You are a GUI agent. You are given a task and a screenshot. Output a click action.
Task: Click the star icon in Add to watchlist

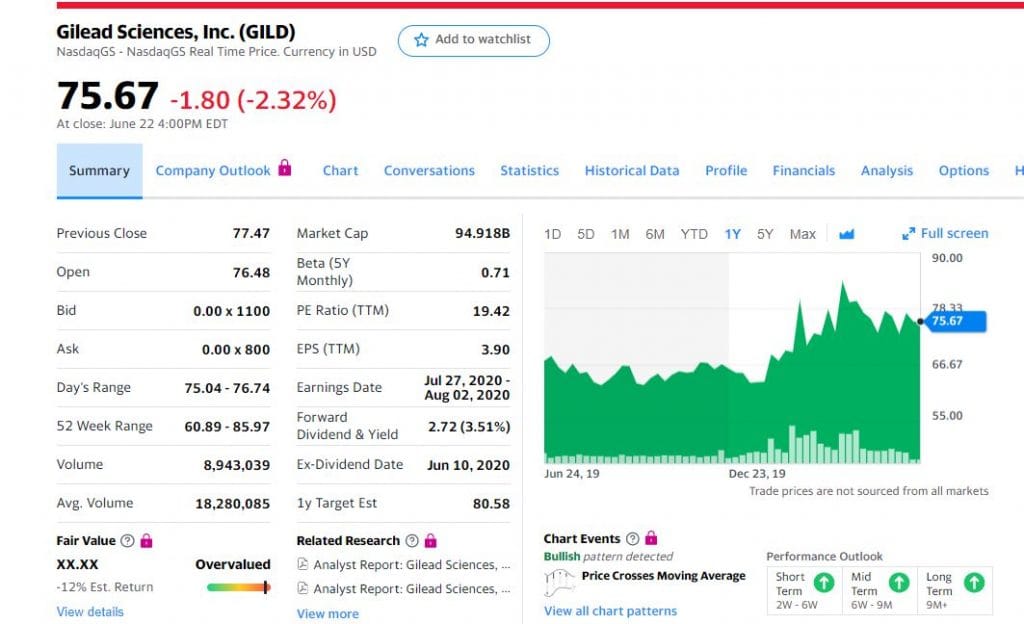coord(421,40)
